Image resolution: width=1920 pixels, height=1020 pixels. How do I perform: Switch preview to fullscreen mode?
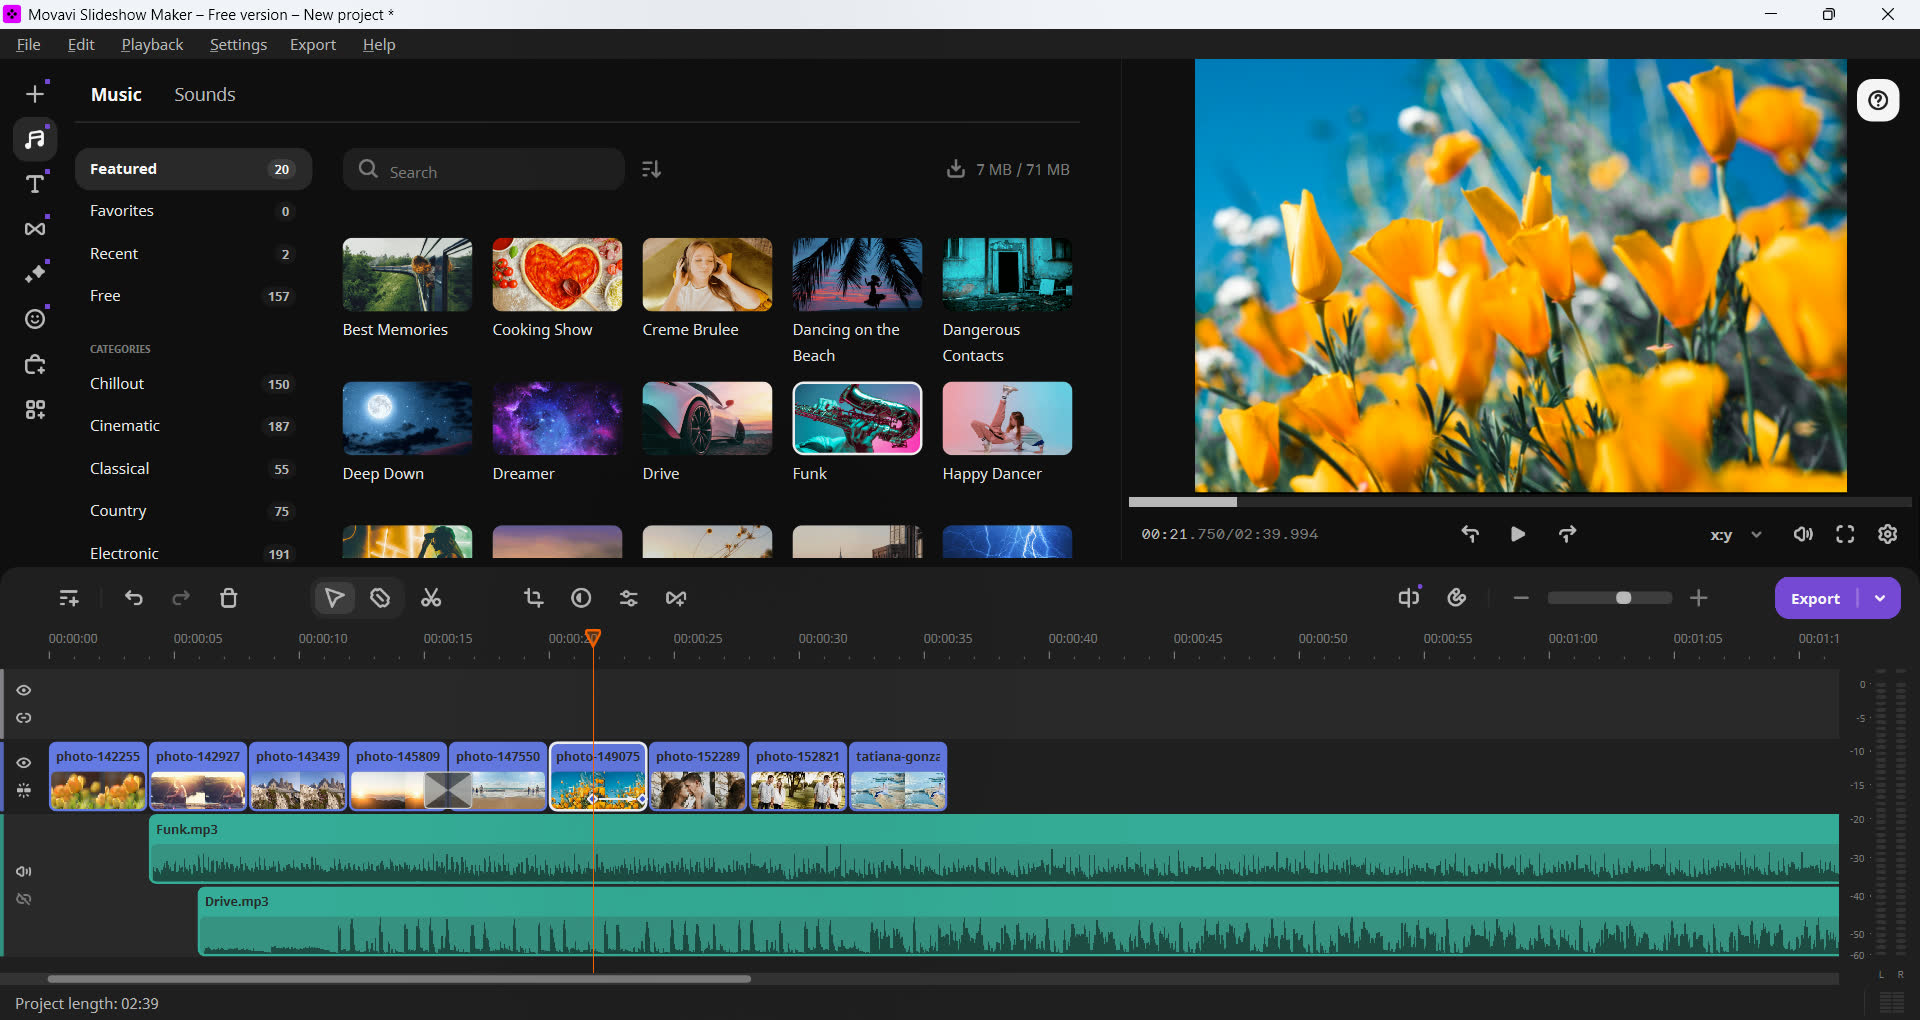pos(1845,534)
